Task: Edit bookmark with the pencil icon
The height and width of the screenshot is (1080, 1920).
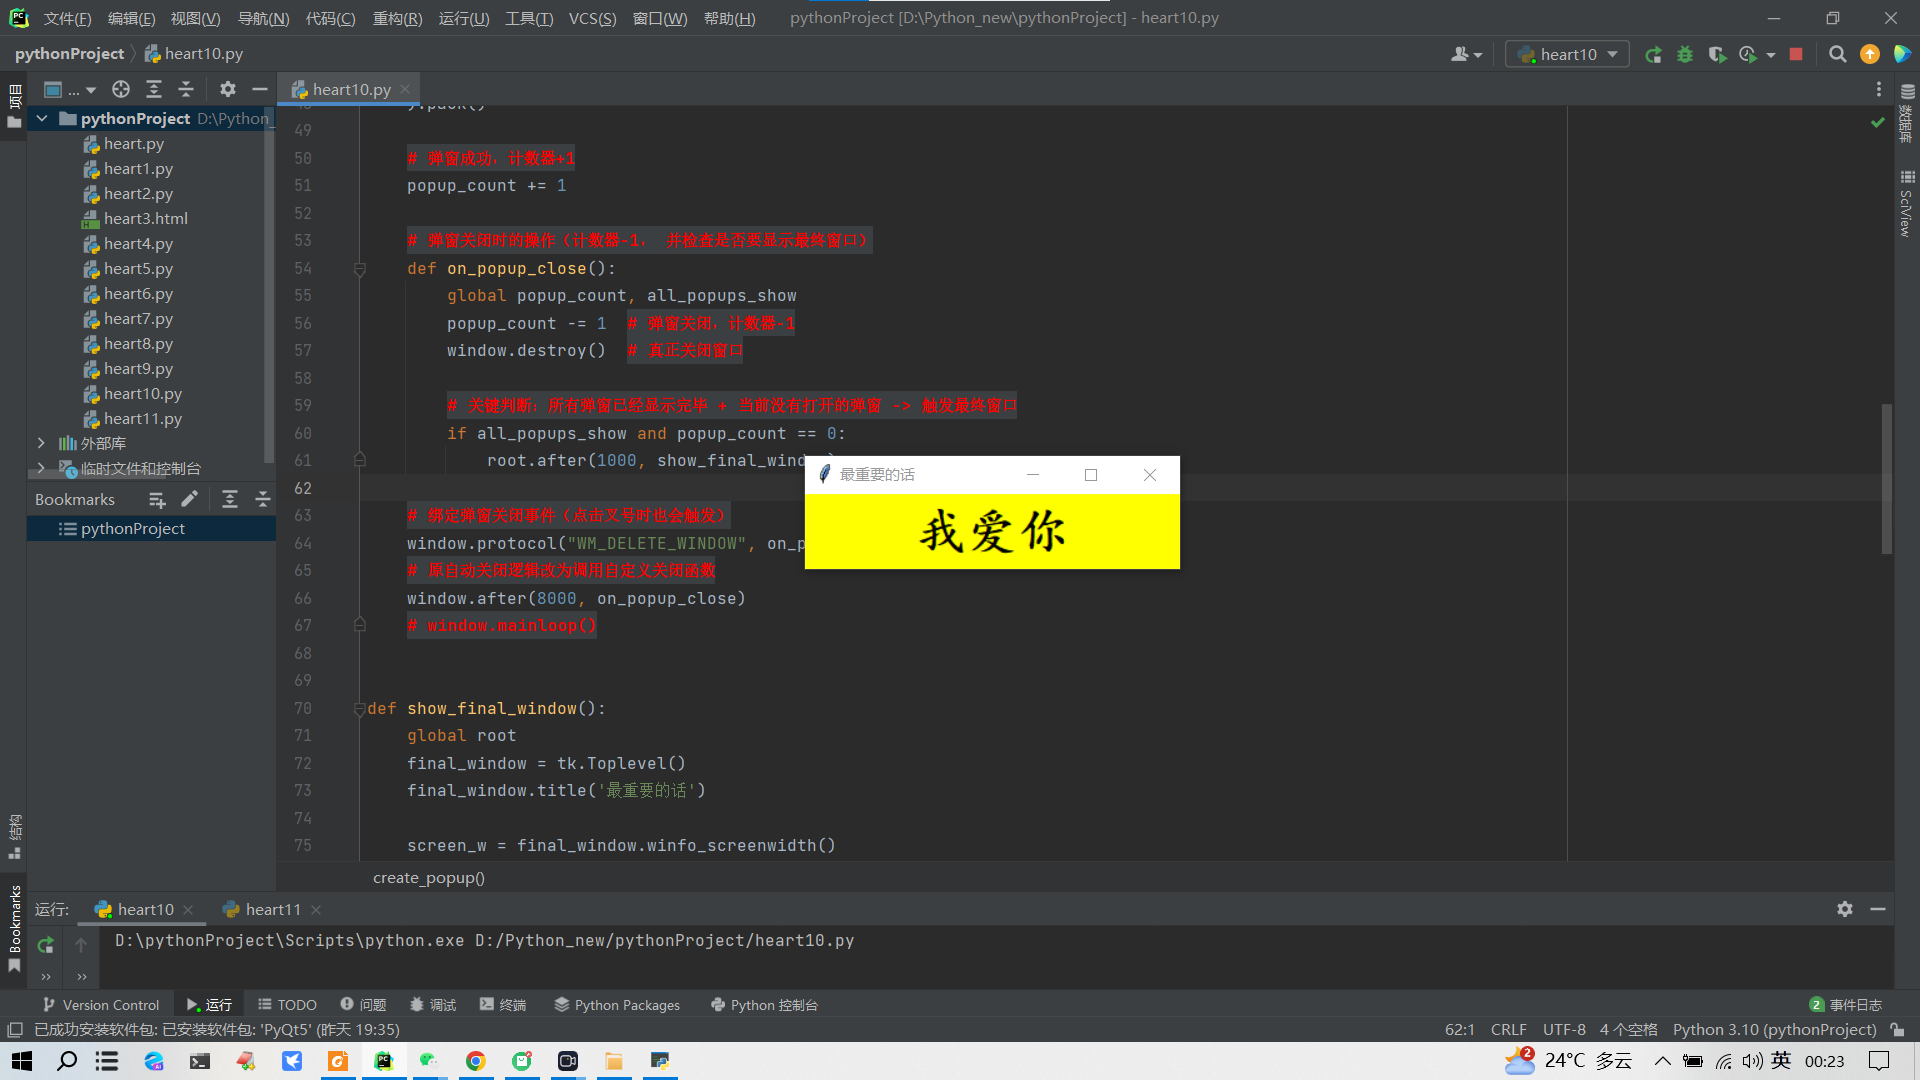Action: point(190,499)
